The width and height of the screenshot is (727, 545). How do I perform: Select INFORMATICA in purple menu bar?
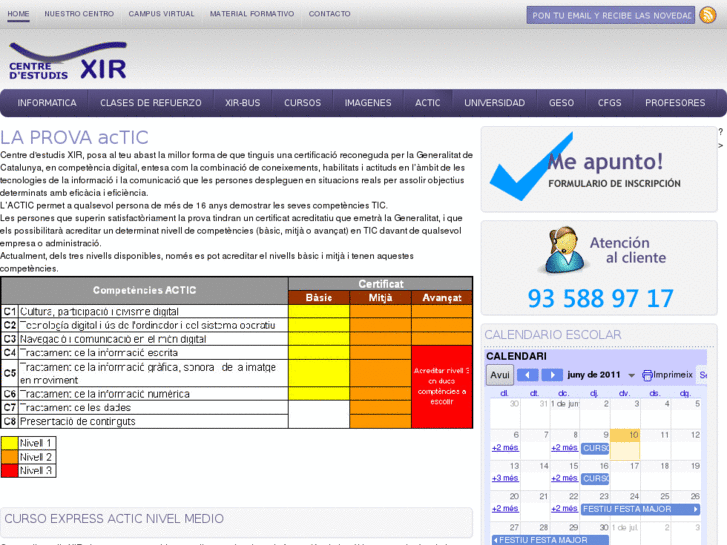point(47,103)
